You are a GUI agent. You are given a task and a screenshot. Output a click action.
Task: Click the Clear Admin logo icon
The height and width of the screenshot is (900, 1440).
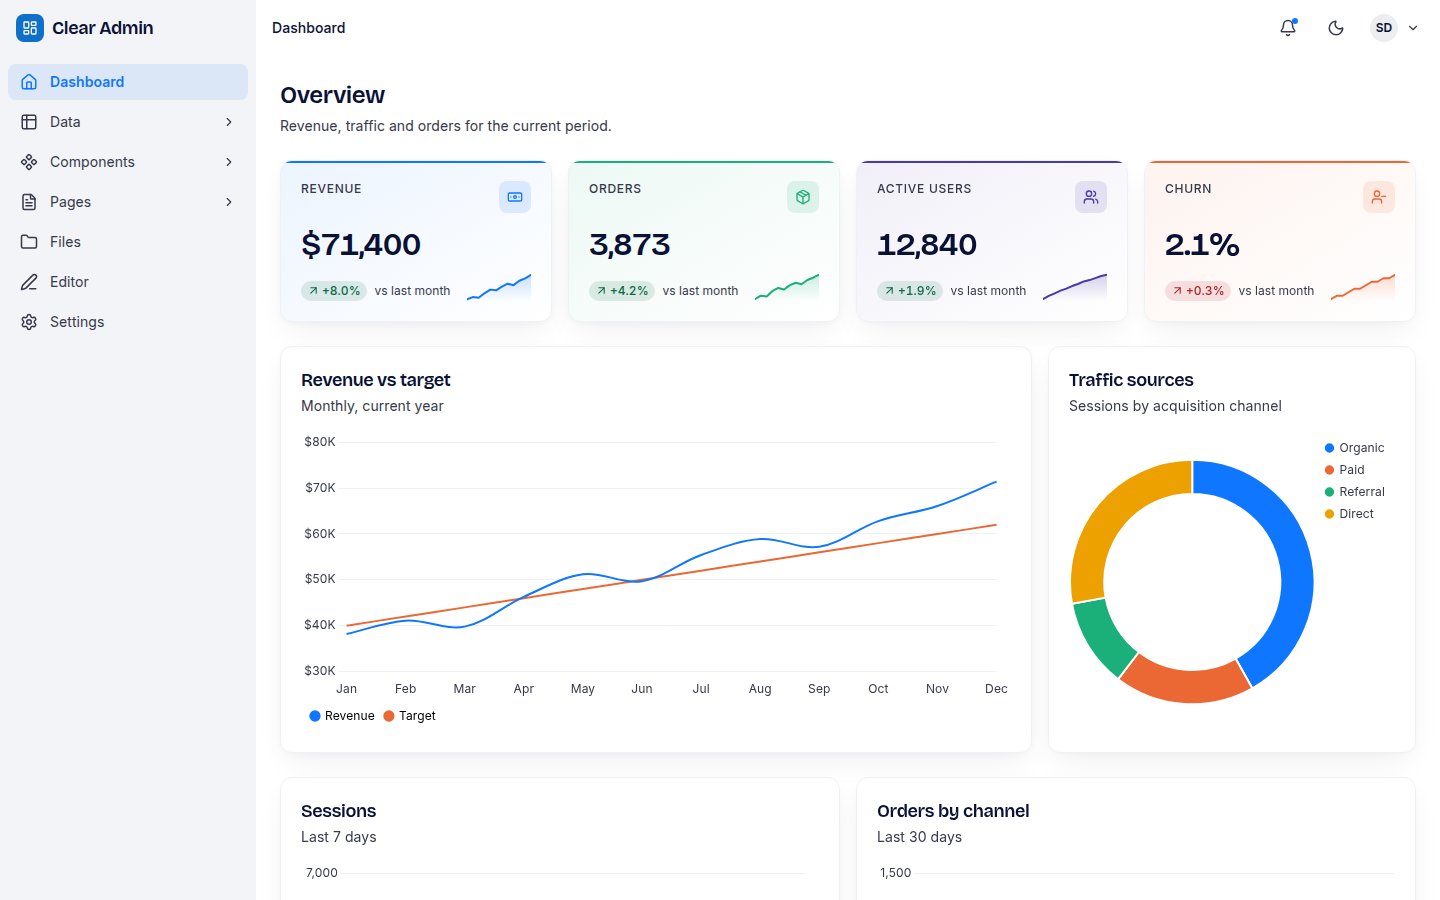(x=30, y=28)
